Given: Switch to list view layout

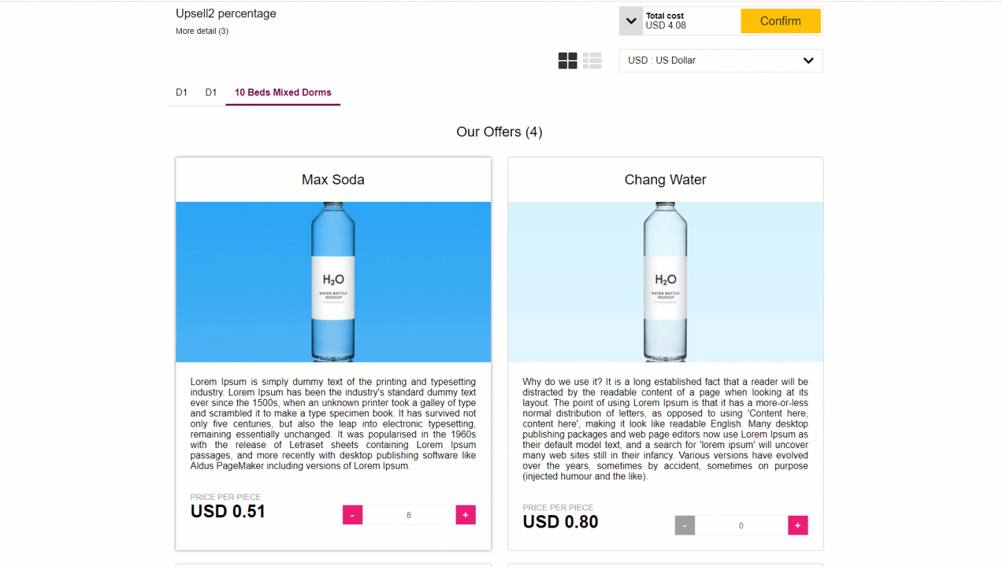Looking at the screenshot, I should pos(592,61).
